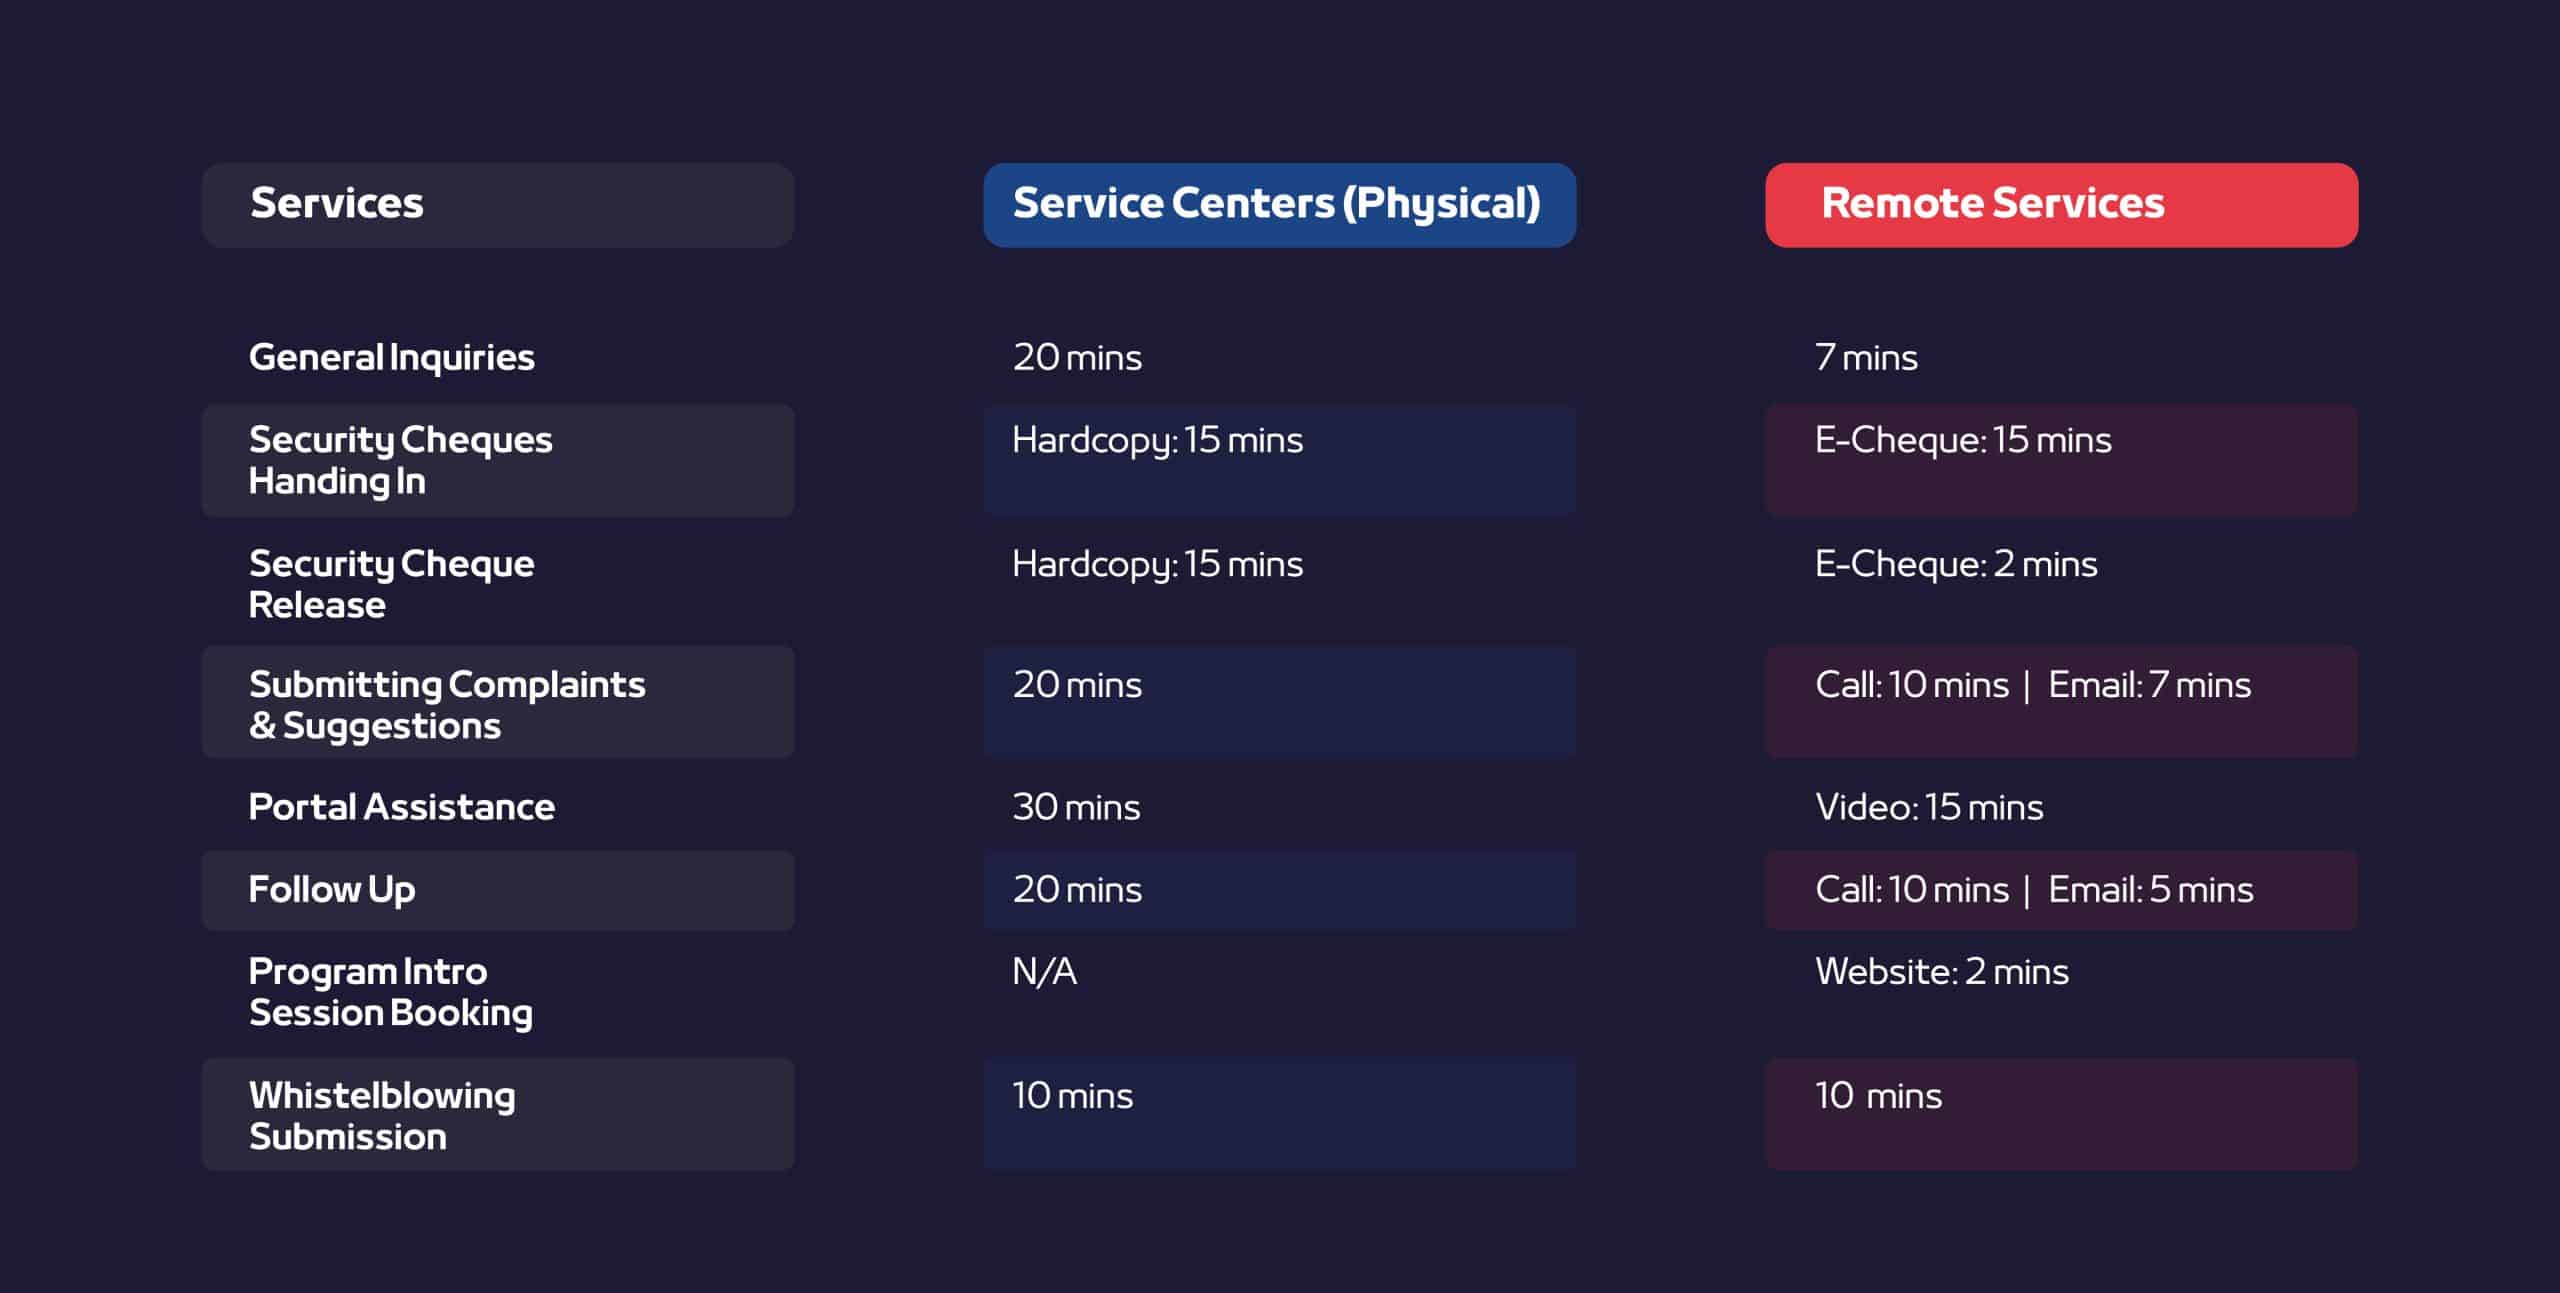
Task: Click the General Inquiries row label
Action: click(x=391, y=358)
